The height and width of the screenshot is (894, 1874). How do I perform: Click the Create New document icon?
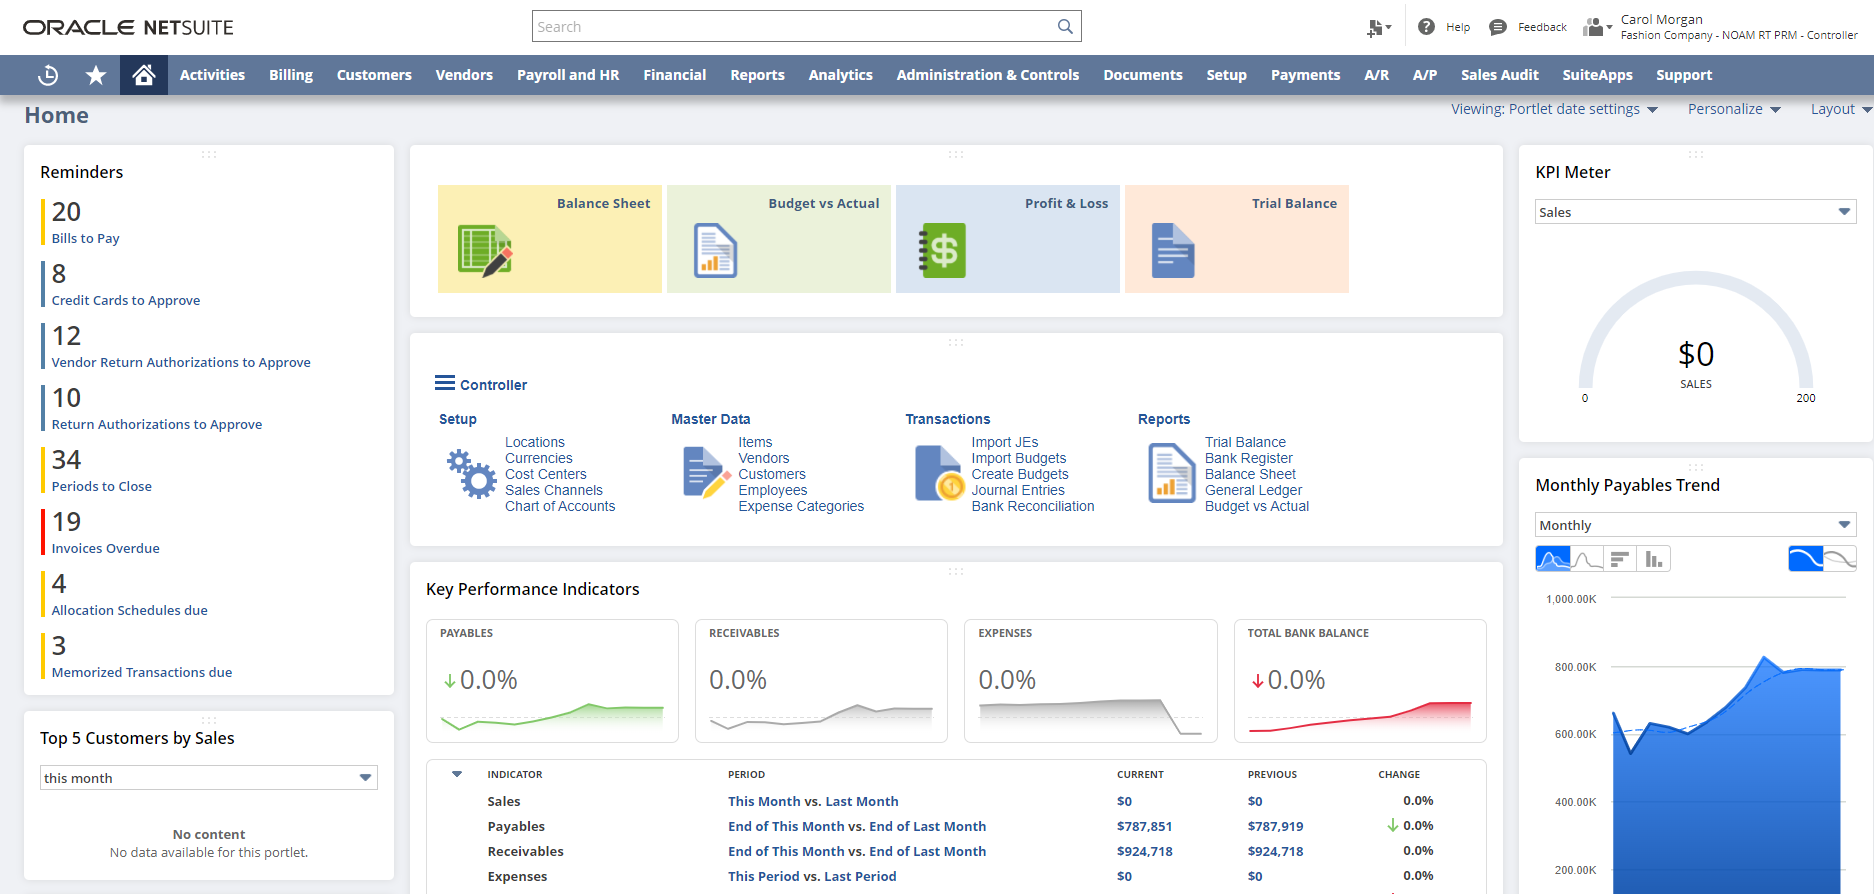pyautogui.click(x=1378, y=28)
